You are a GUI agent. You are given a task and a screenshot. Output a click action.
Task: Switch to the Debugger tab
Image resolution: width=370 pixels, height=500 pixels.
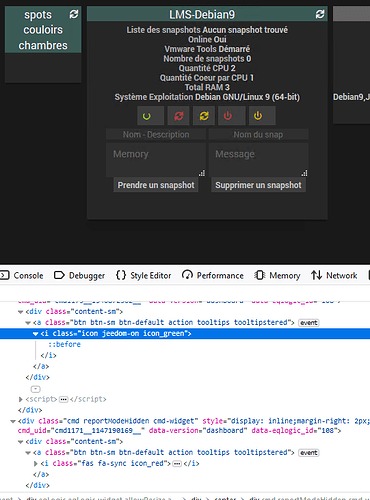tap(79, 275)
